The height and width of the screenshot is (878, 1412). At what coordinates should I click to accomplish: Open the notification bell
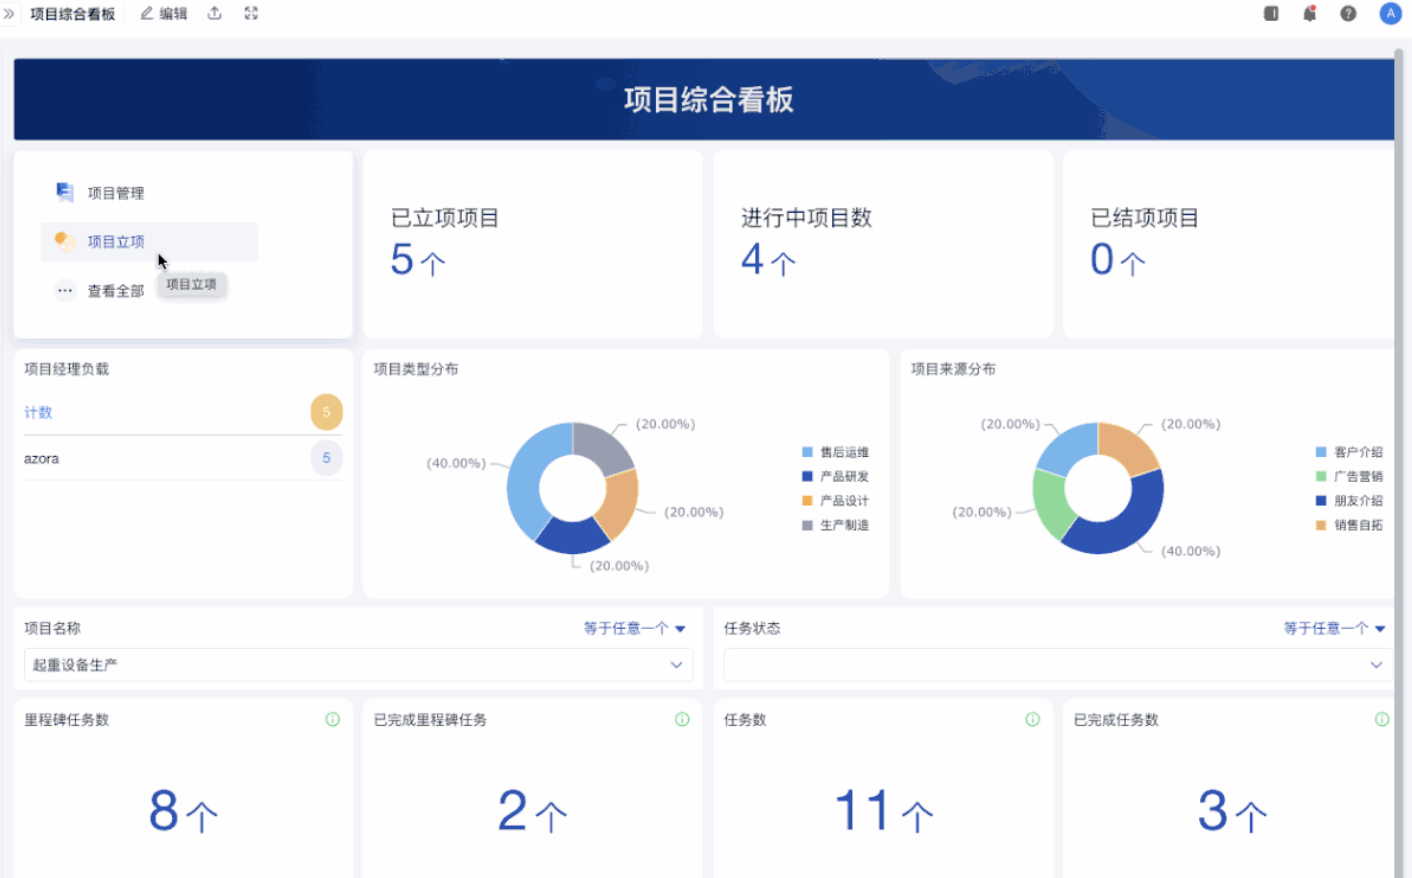[1309, 14]
